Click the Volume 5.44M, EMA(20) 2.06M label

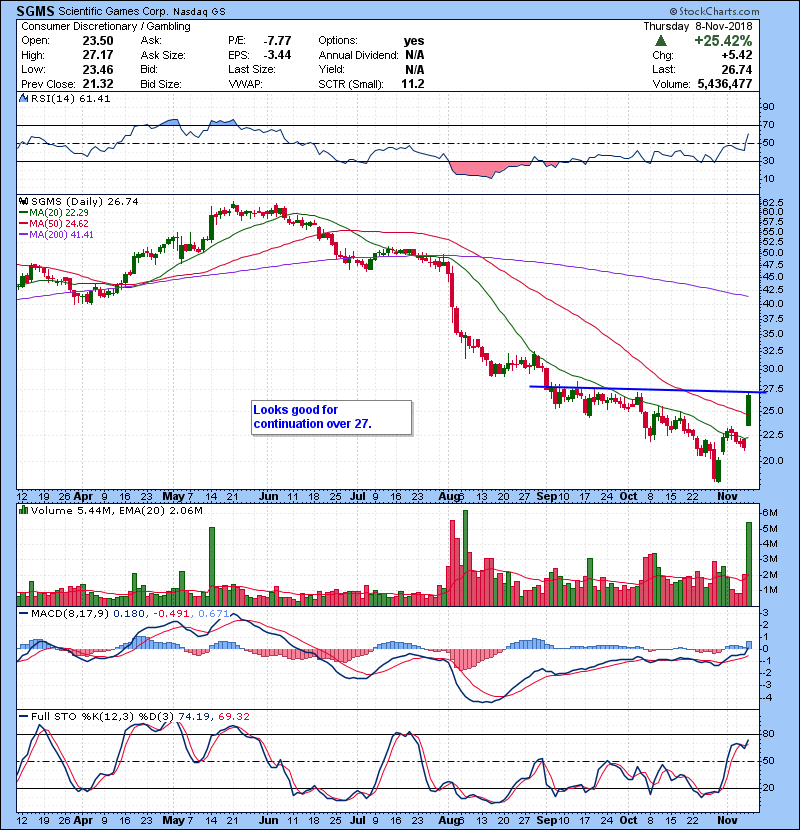coord(116,511)
